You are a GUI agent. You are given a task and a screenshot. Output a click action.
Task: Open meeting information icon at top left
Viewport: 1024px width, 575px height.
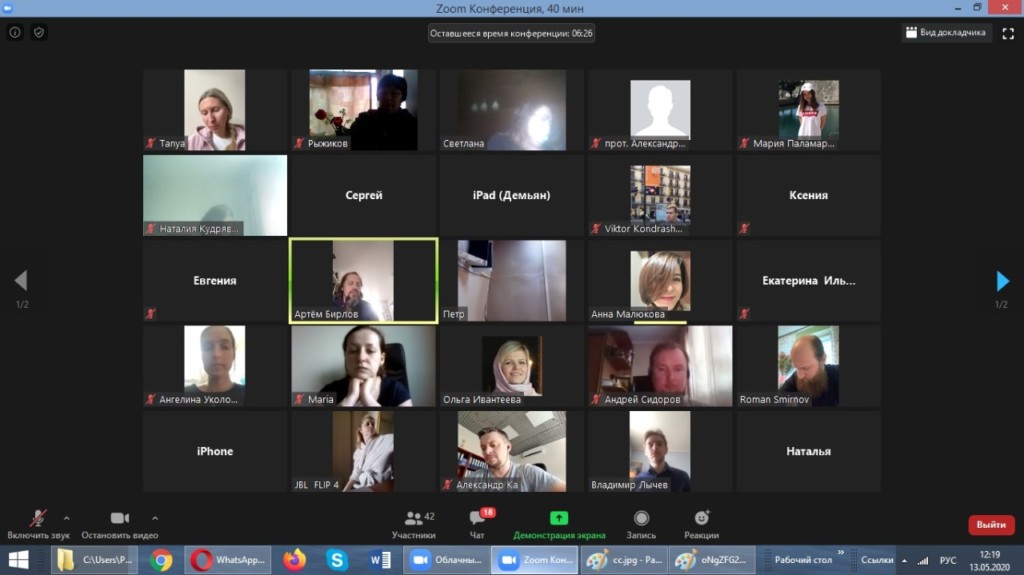(15, 32)
